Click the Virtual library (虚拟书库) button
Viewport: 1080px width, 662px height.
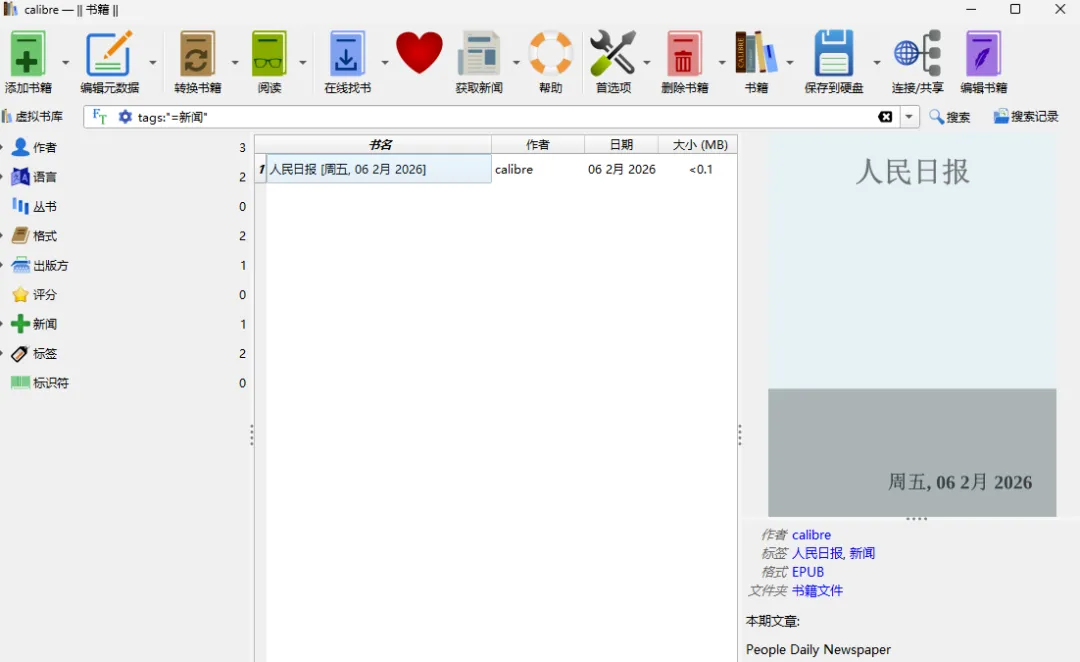pyautogui.click(x=33, y=116)
